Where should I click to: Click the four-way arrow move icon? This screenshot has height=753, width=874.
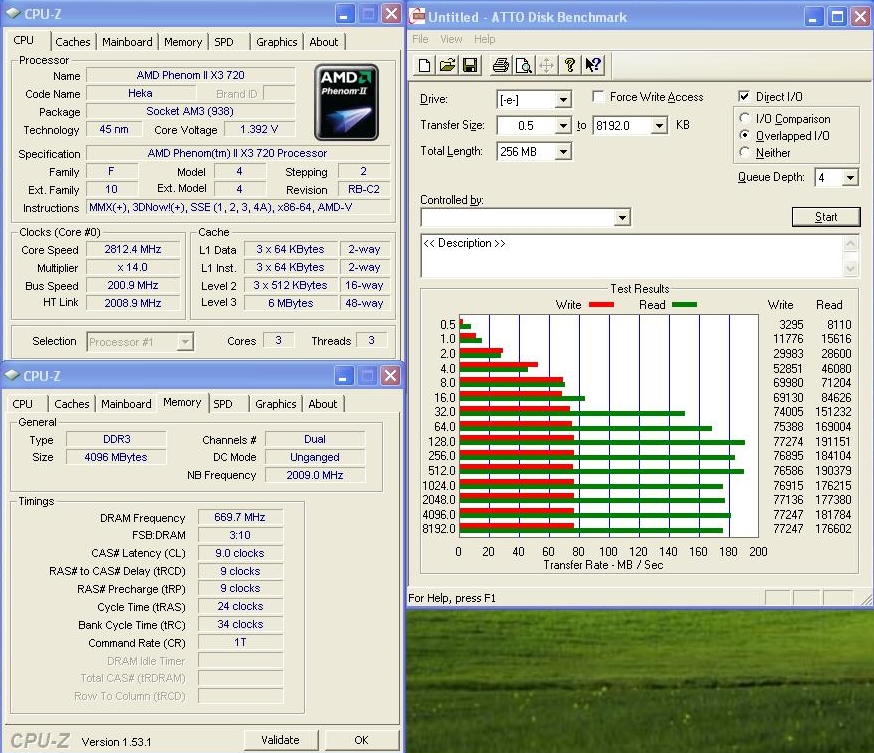pyautogui.click(x=546, y=66)
